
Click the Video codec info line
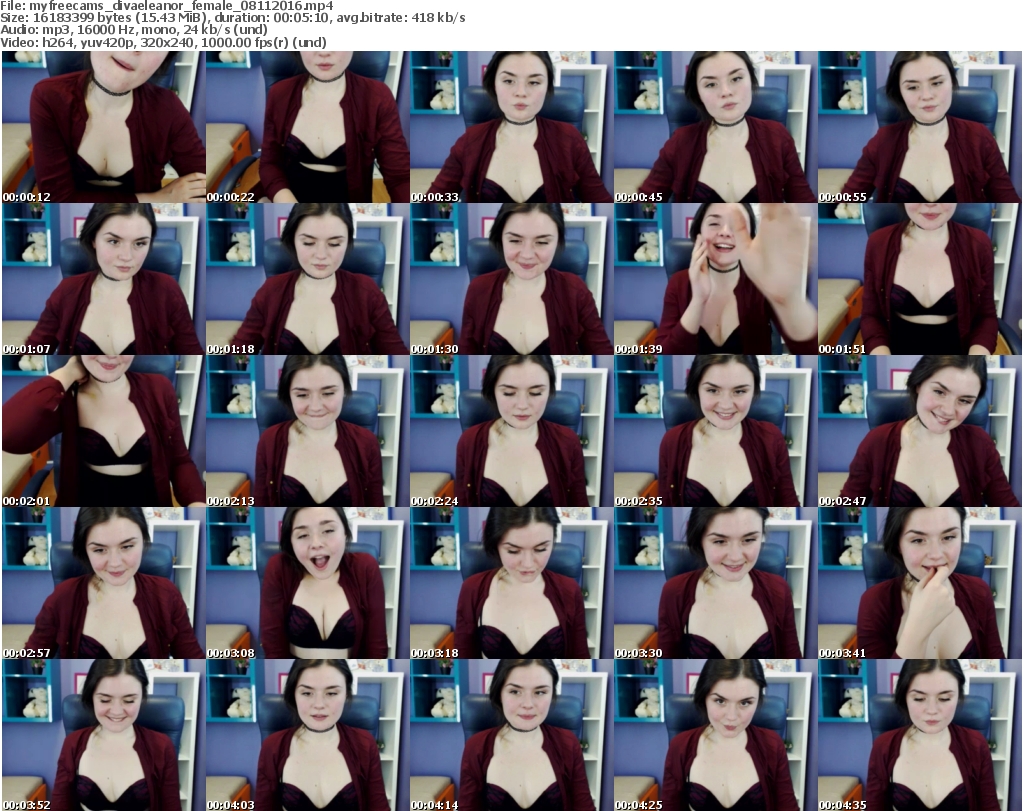coord(165,43)
